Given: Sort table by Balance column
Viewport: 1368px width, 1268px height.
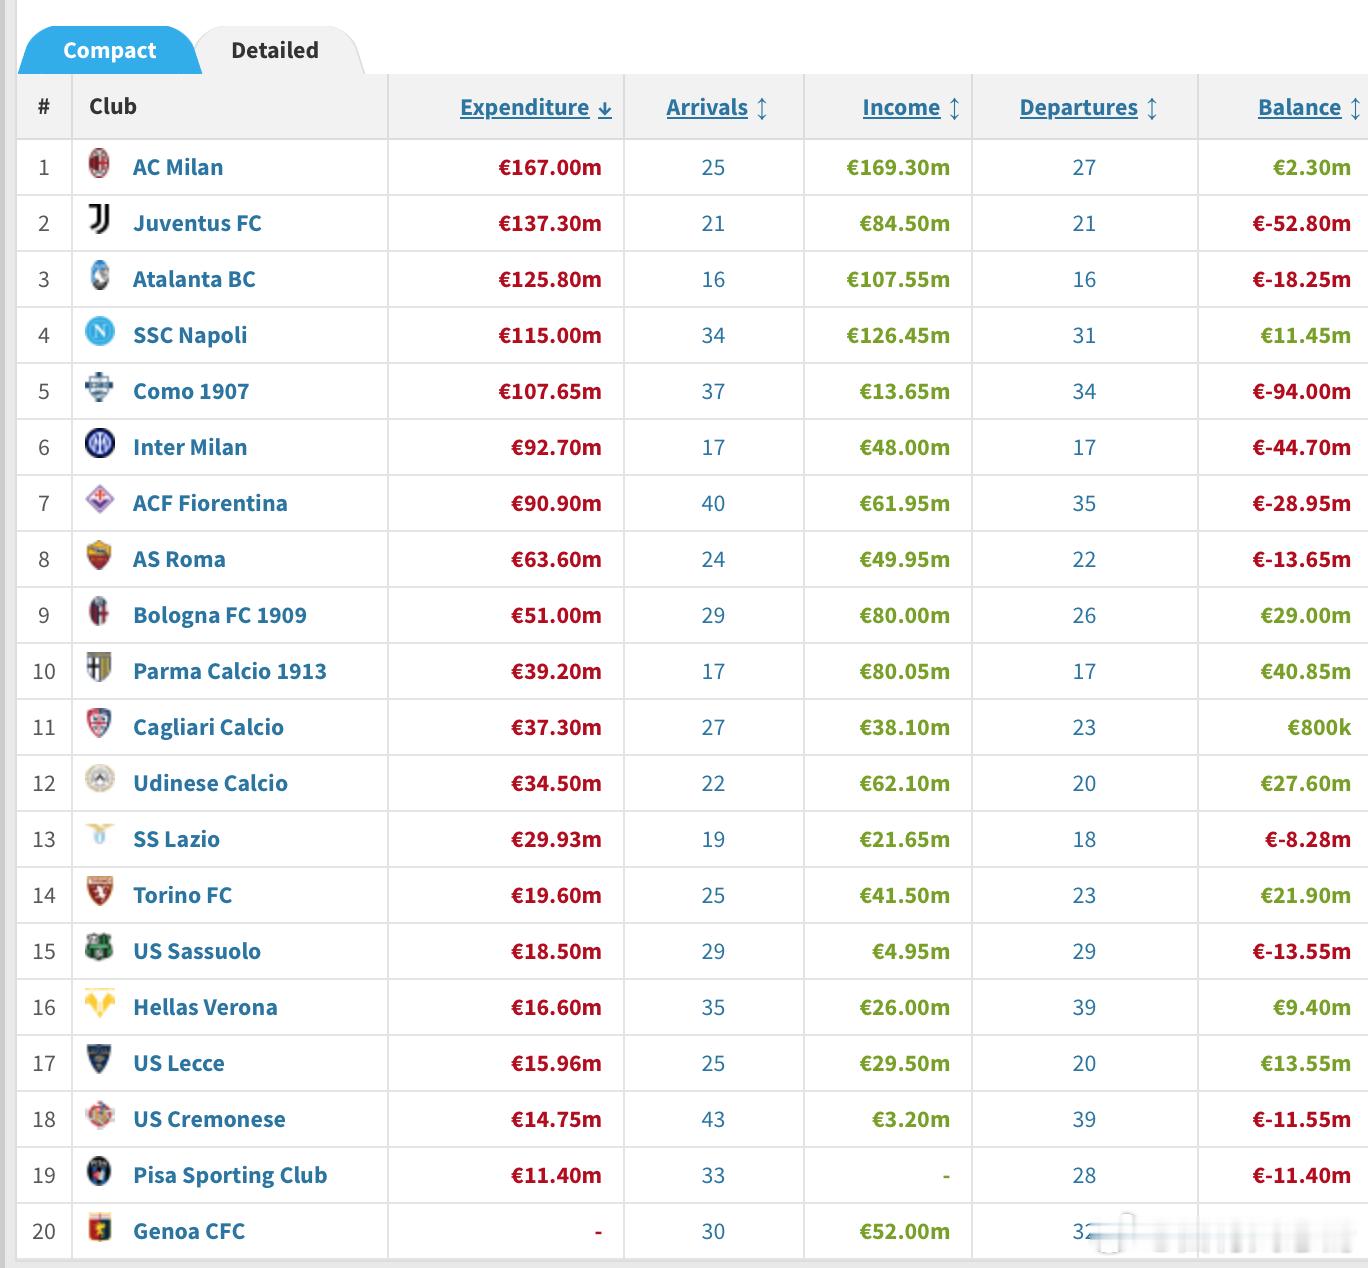Looking at the screenshot, I should (x=1308, y=107).
